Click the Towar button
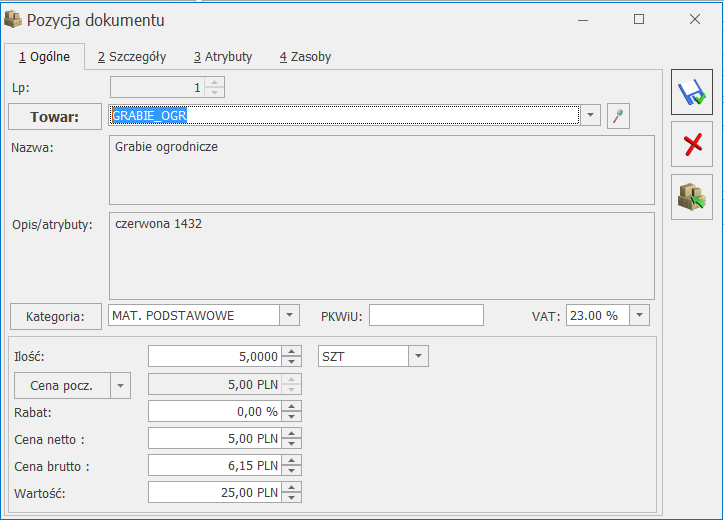724x521 pixels. pyautogui.click(x=55, y=116)
